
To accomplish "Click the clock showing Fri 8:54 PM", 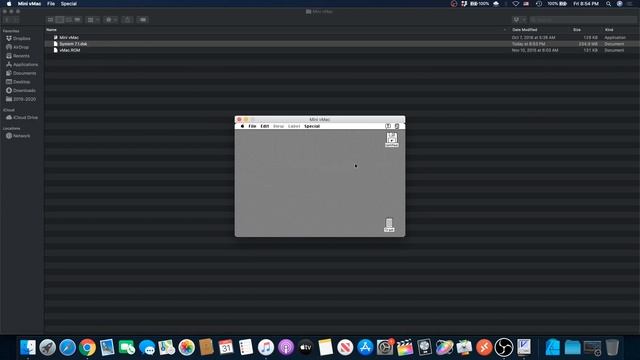I will (x=586, y=4).
